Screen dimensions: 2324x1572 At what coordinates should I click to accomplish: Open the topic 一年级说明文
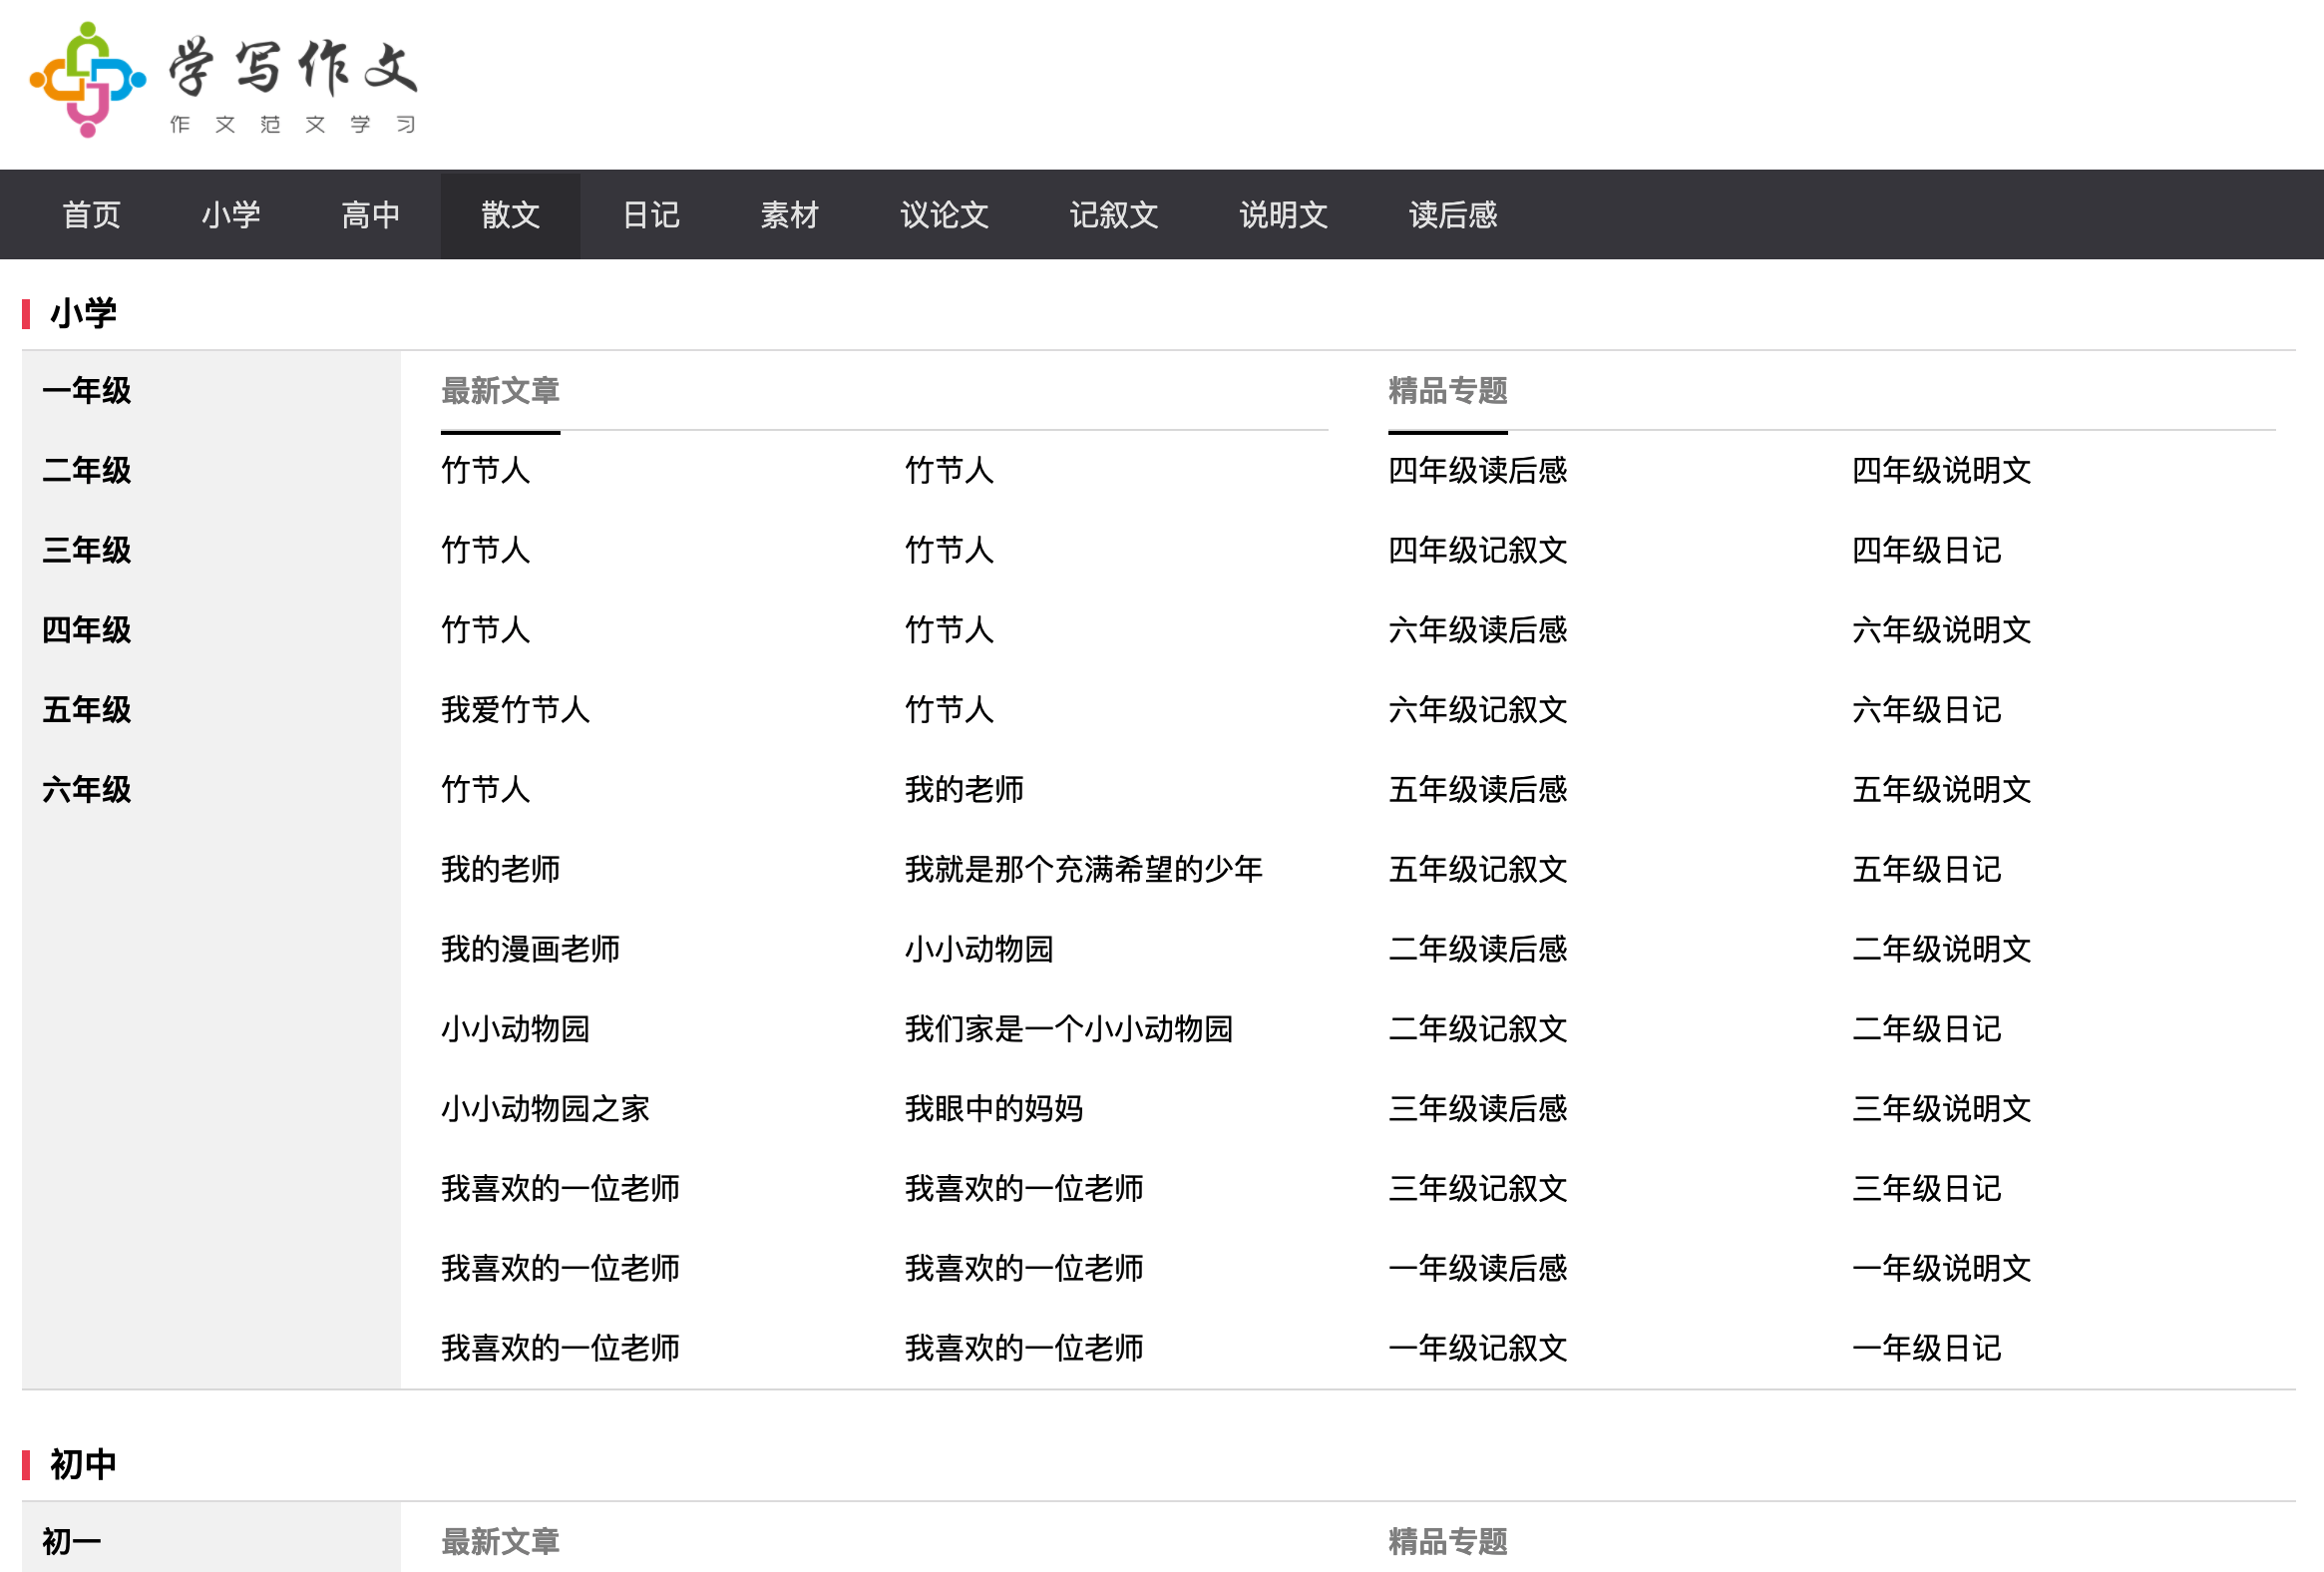point(1942,1270)
